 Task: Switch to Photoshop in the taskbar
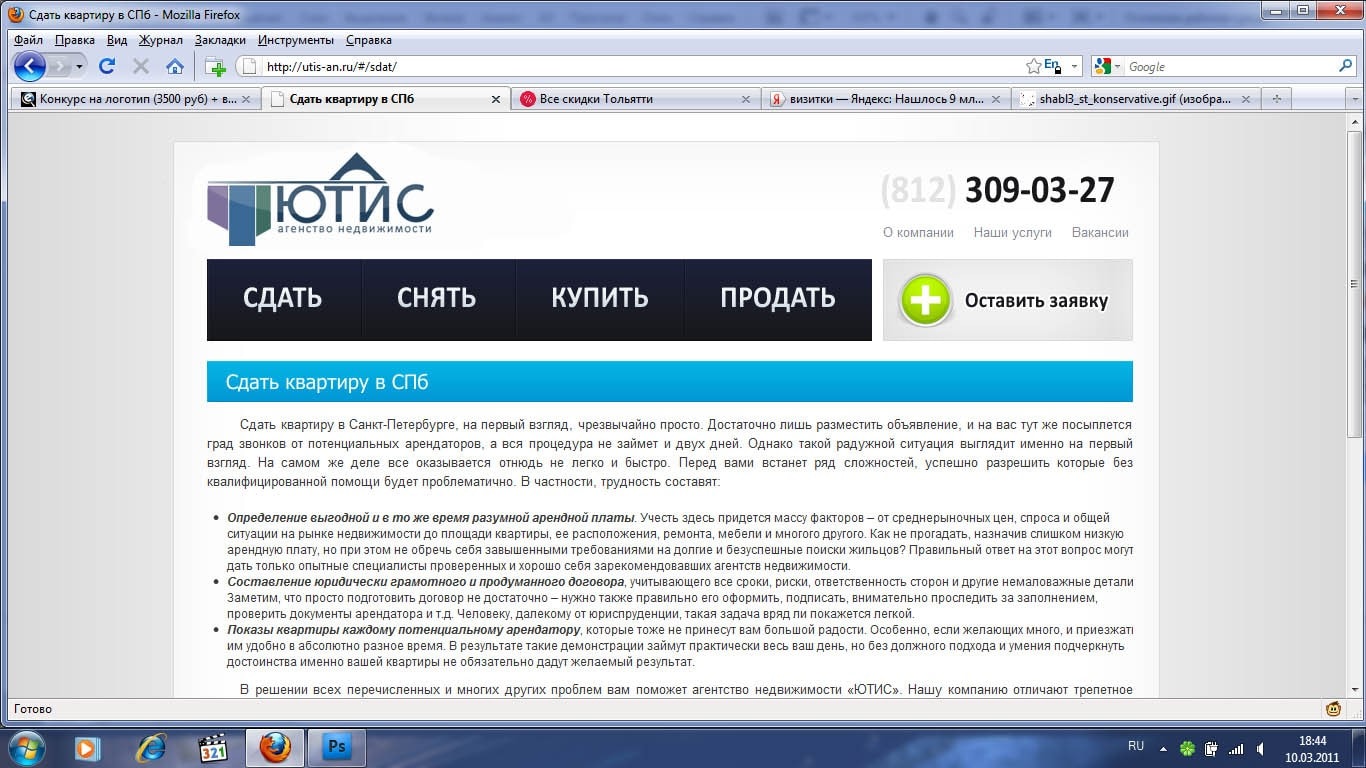click(x=337, y=748)
